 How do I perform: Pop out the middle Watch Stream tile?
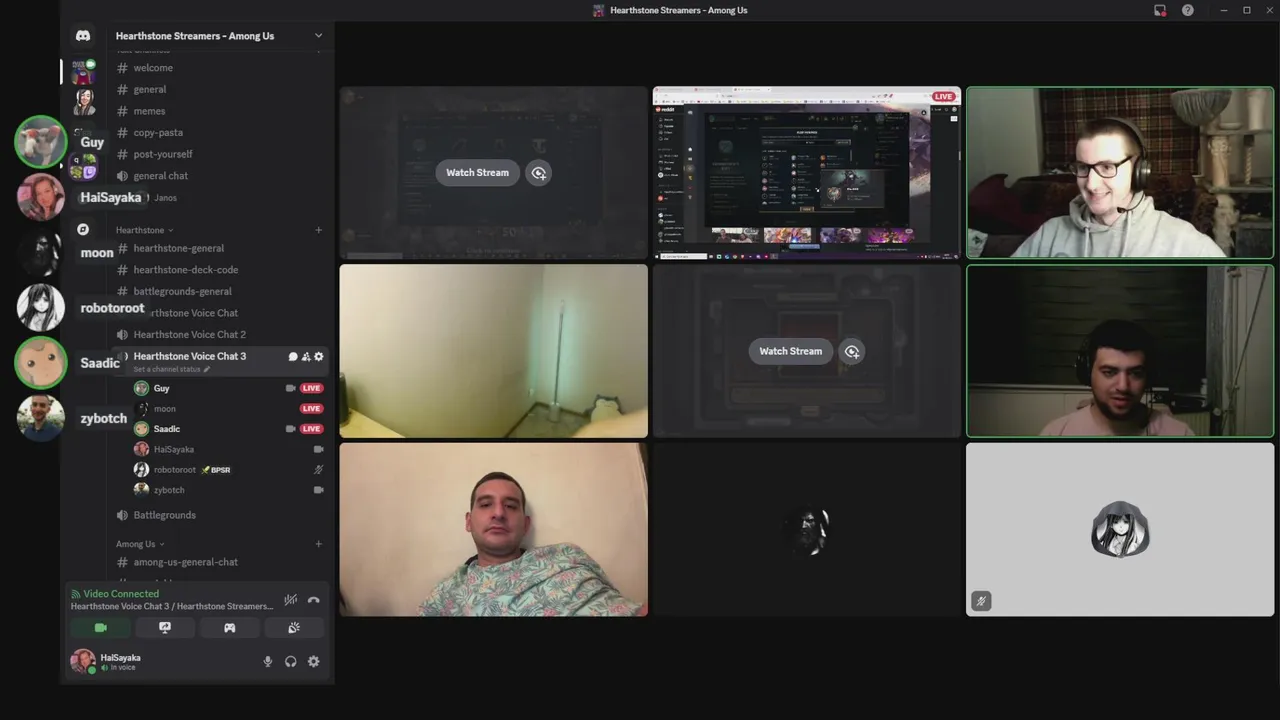tap(851, 351)
